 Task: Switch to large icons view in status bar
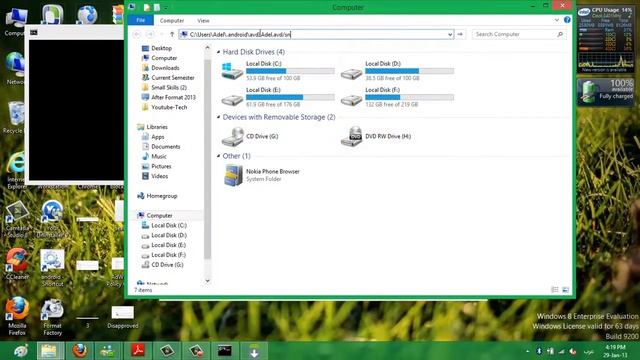click(565, 290)
